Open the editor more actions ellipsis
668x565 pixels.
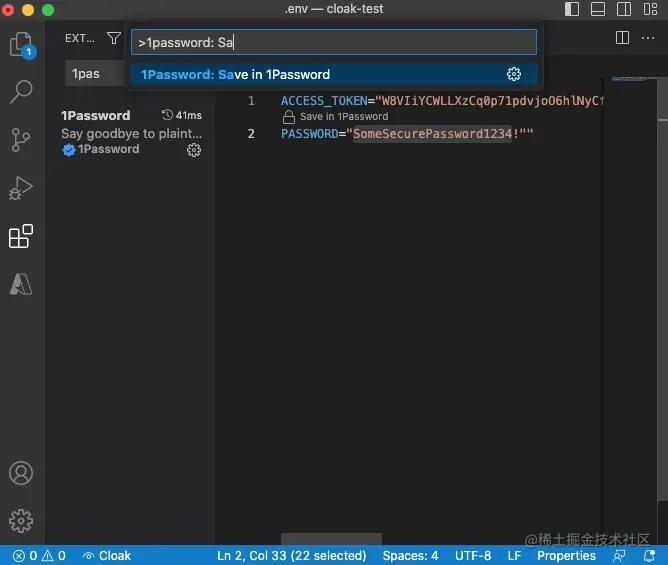(x=648, y=38)
